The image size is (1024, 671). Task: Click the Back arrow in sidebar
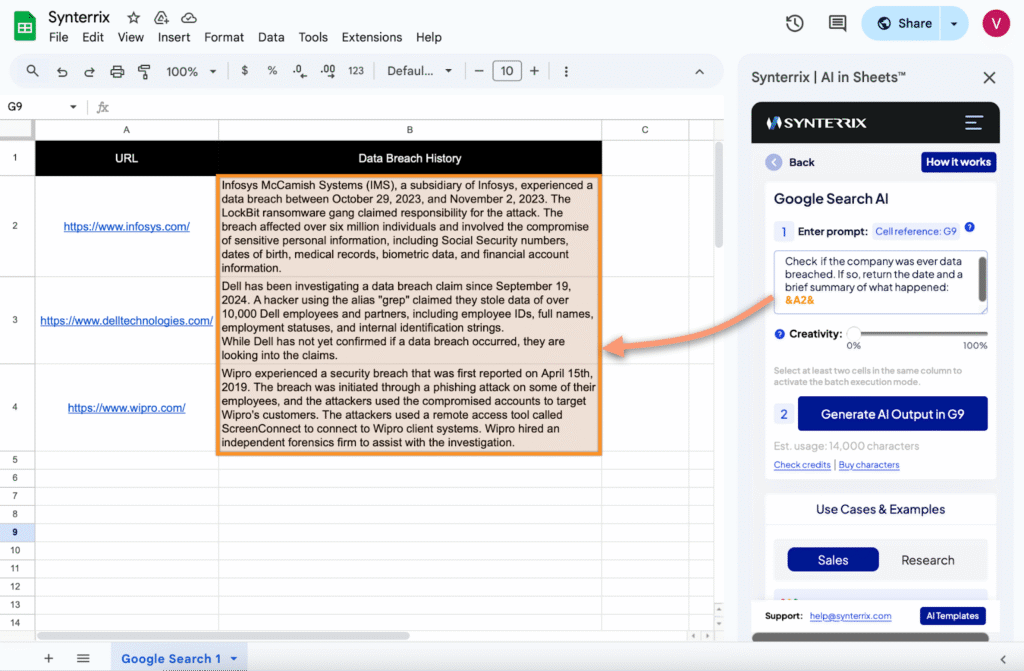774,162
